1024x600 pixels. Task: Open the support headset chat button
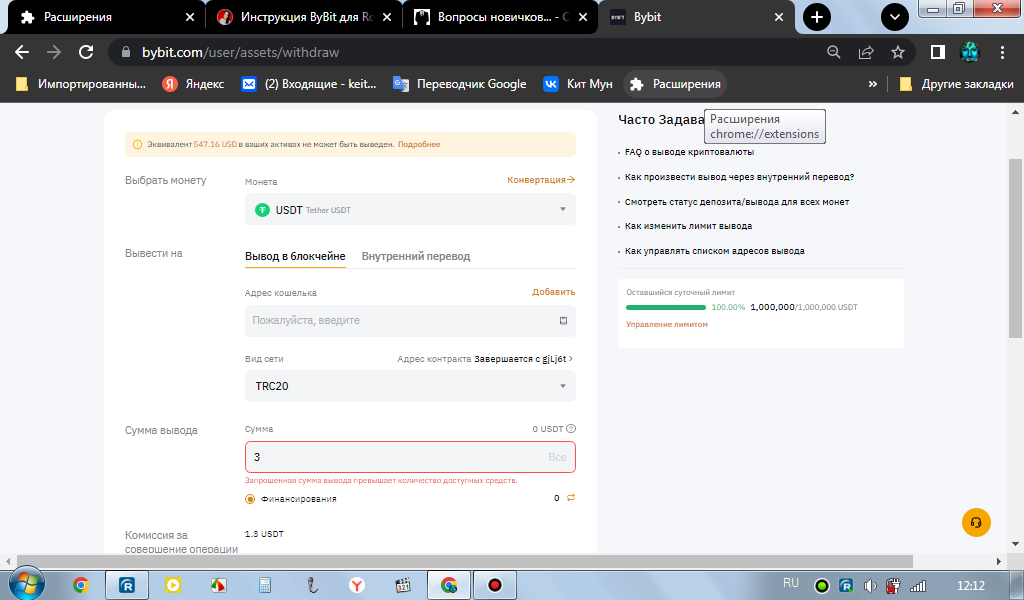point(976,522)
